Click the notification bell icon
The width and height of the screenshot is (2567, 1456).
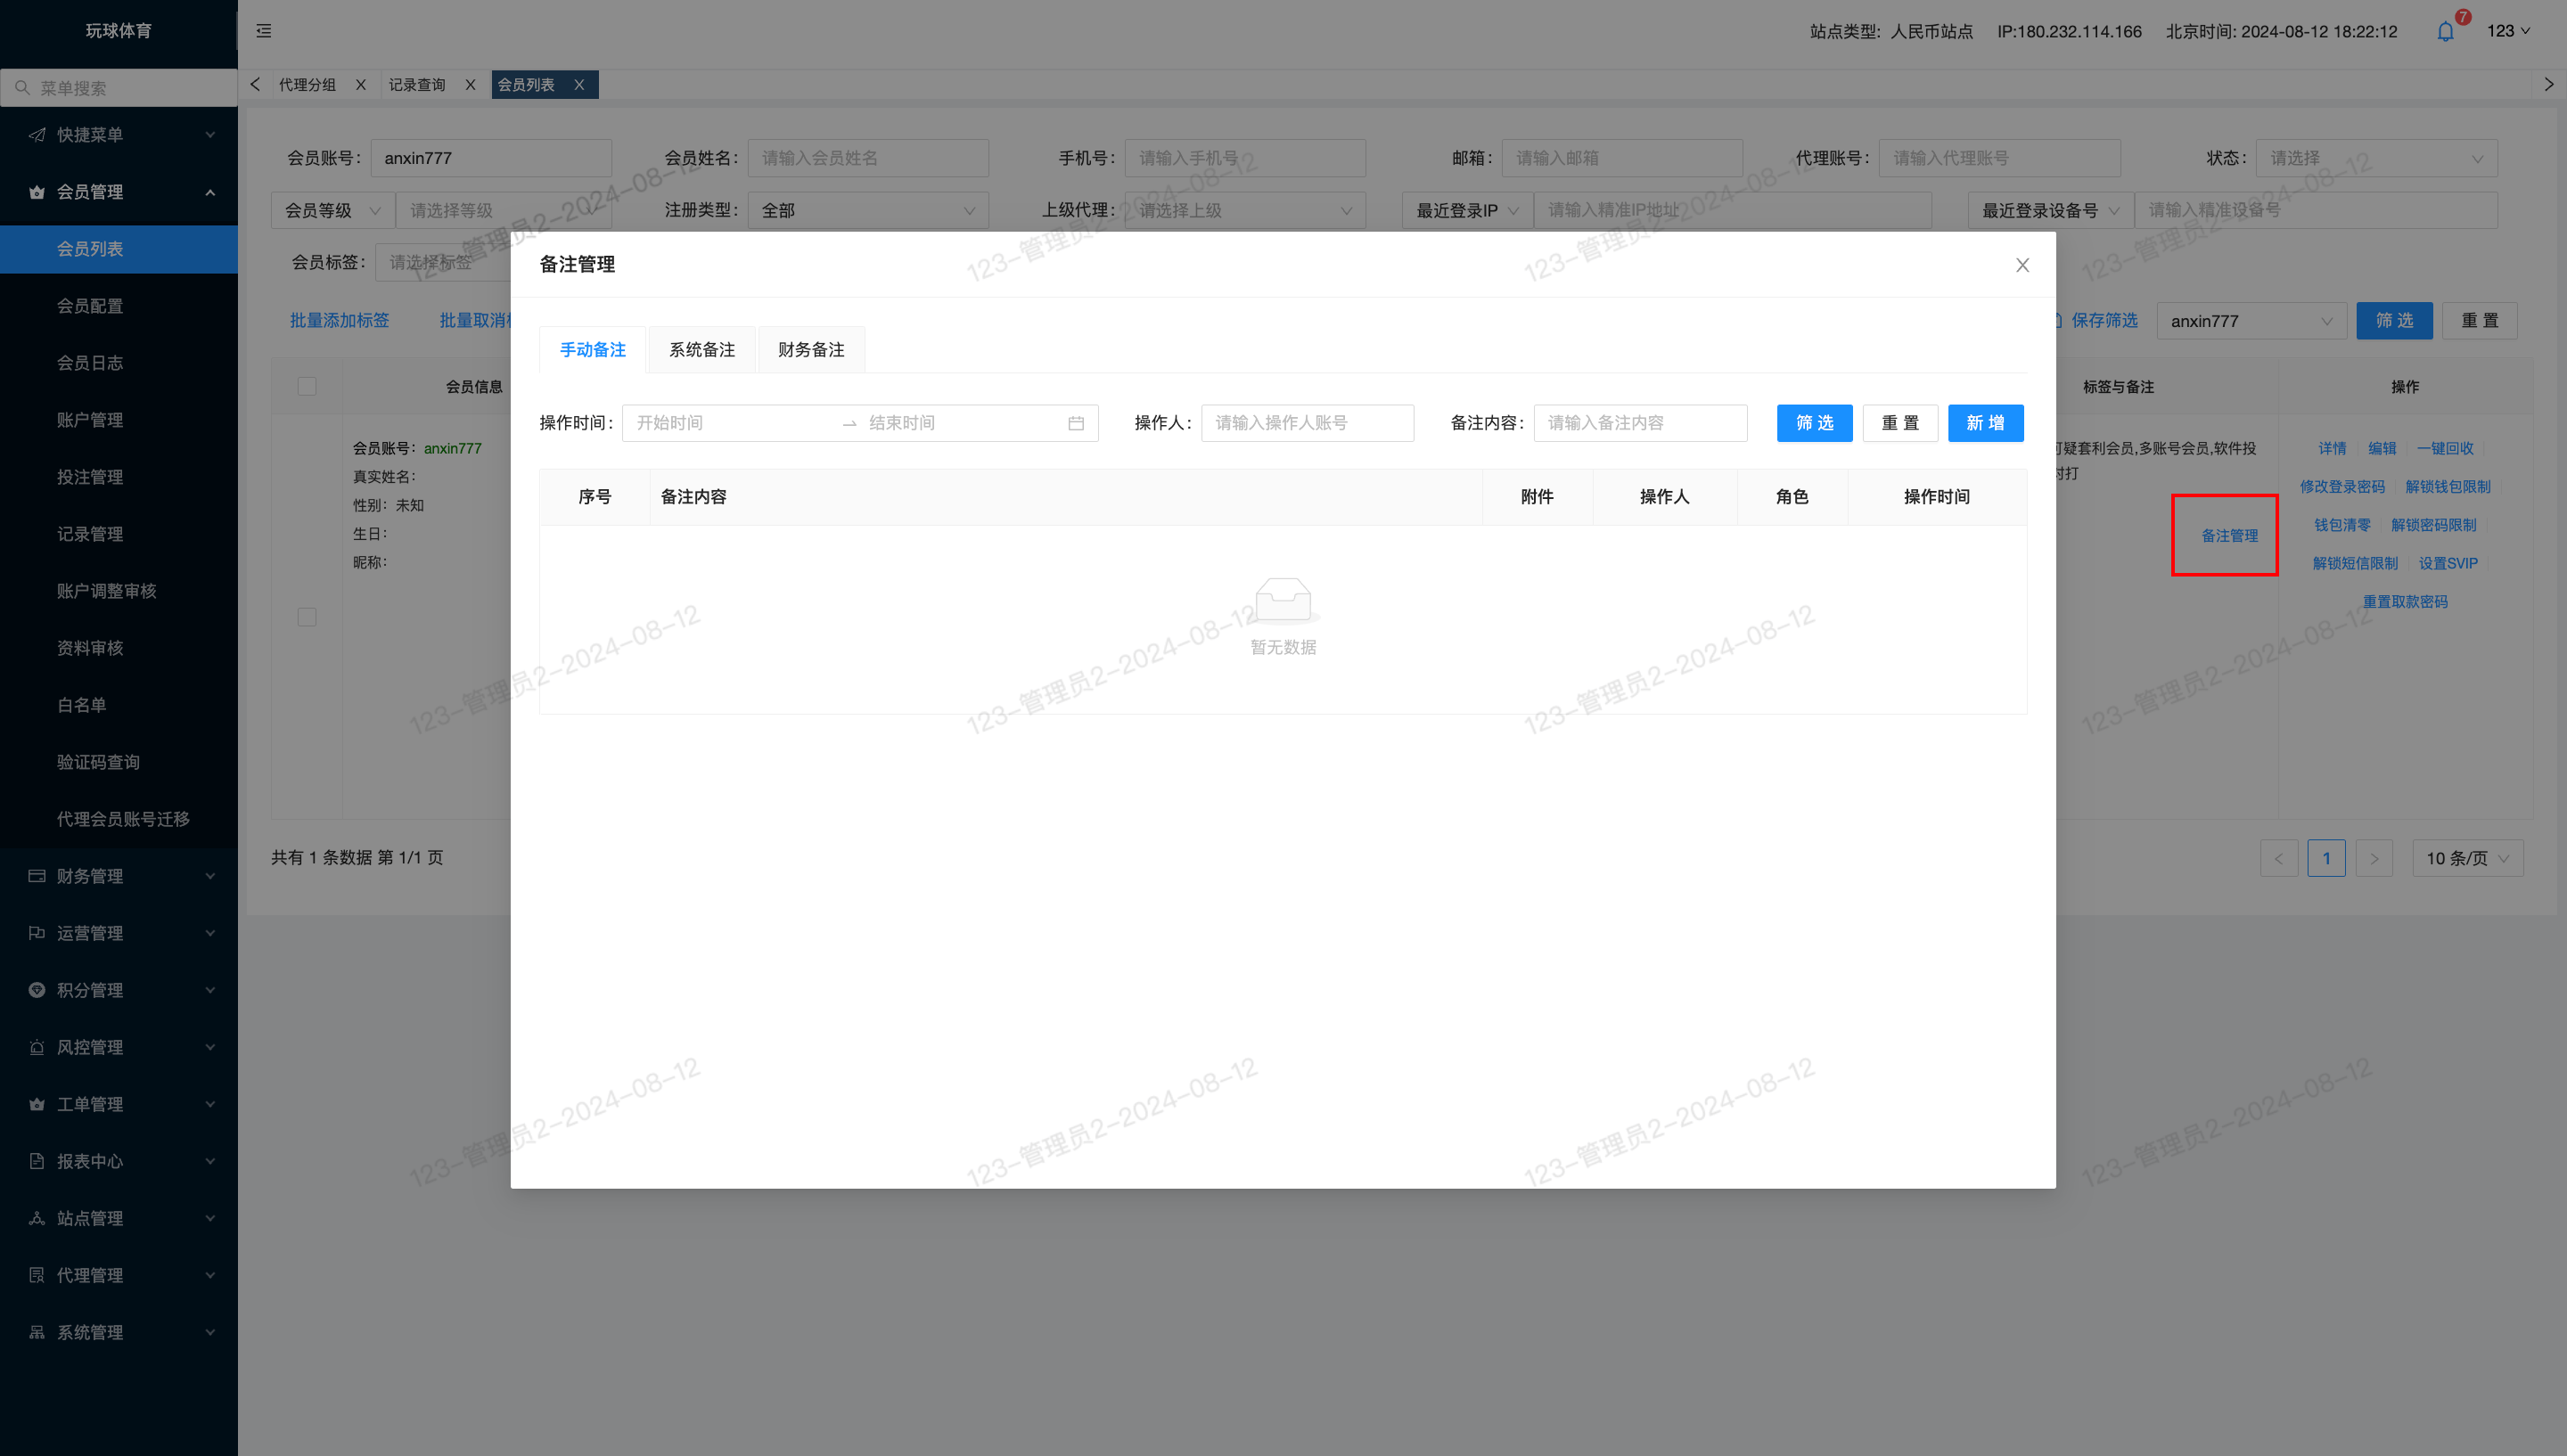pyautogui.click(x=2445, y=32)
